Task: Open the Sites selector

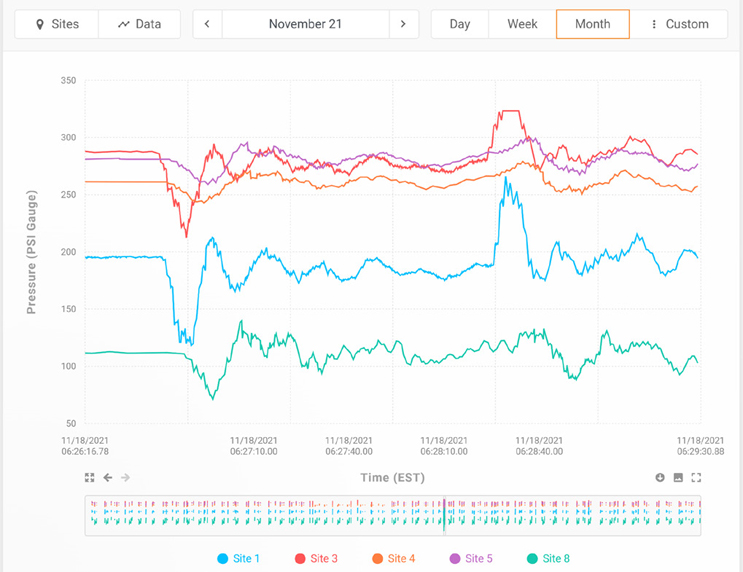Action: pos(57,24)
